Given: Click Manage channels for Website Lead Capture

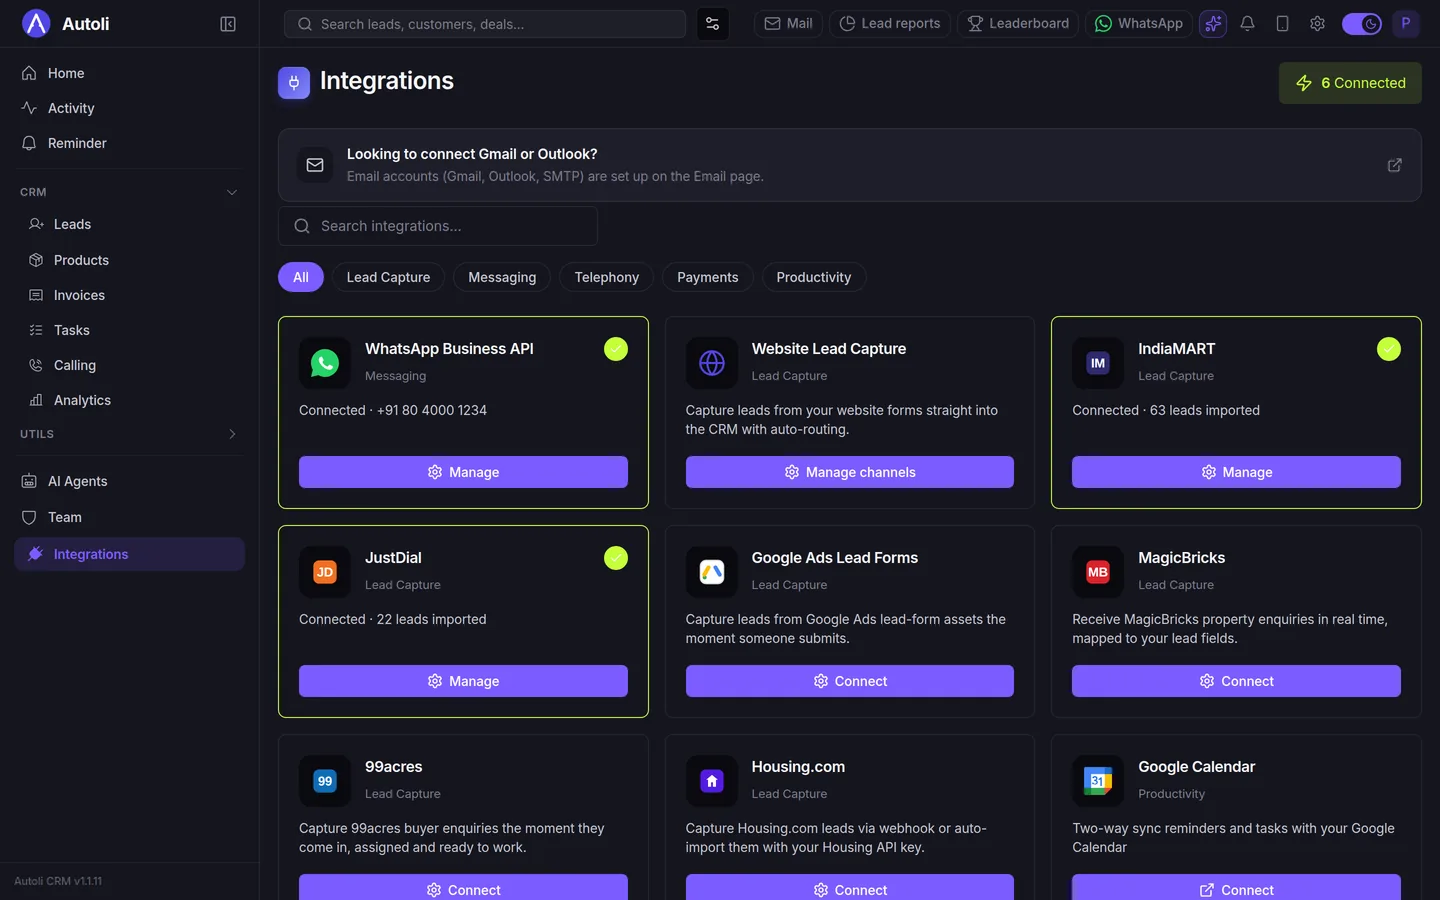Looking at the screenshot, I should coord(850,472).
